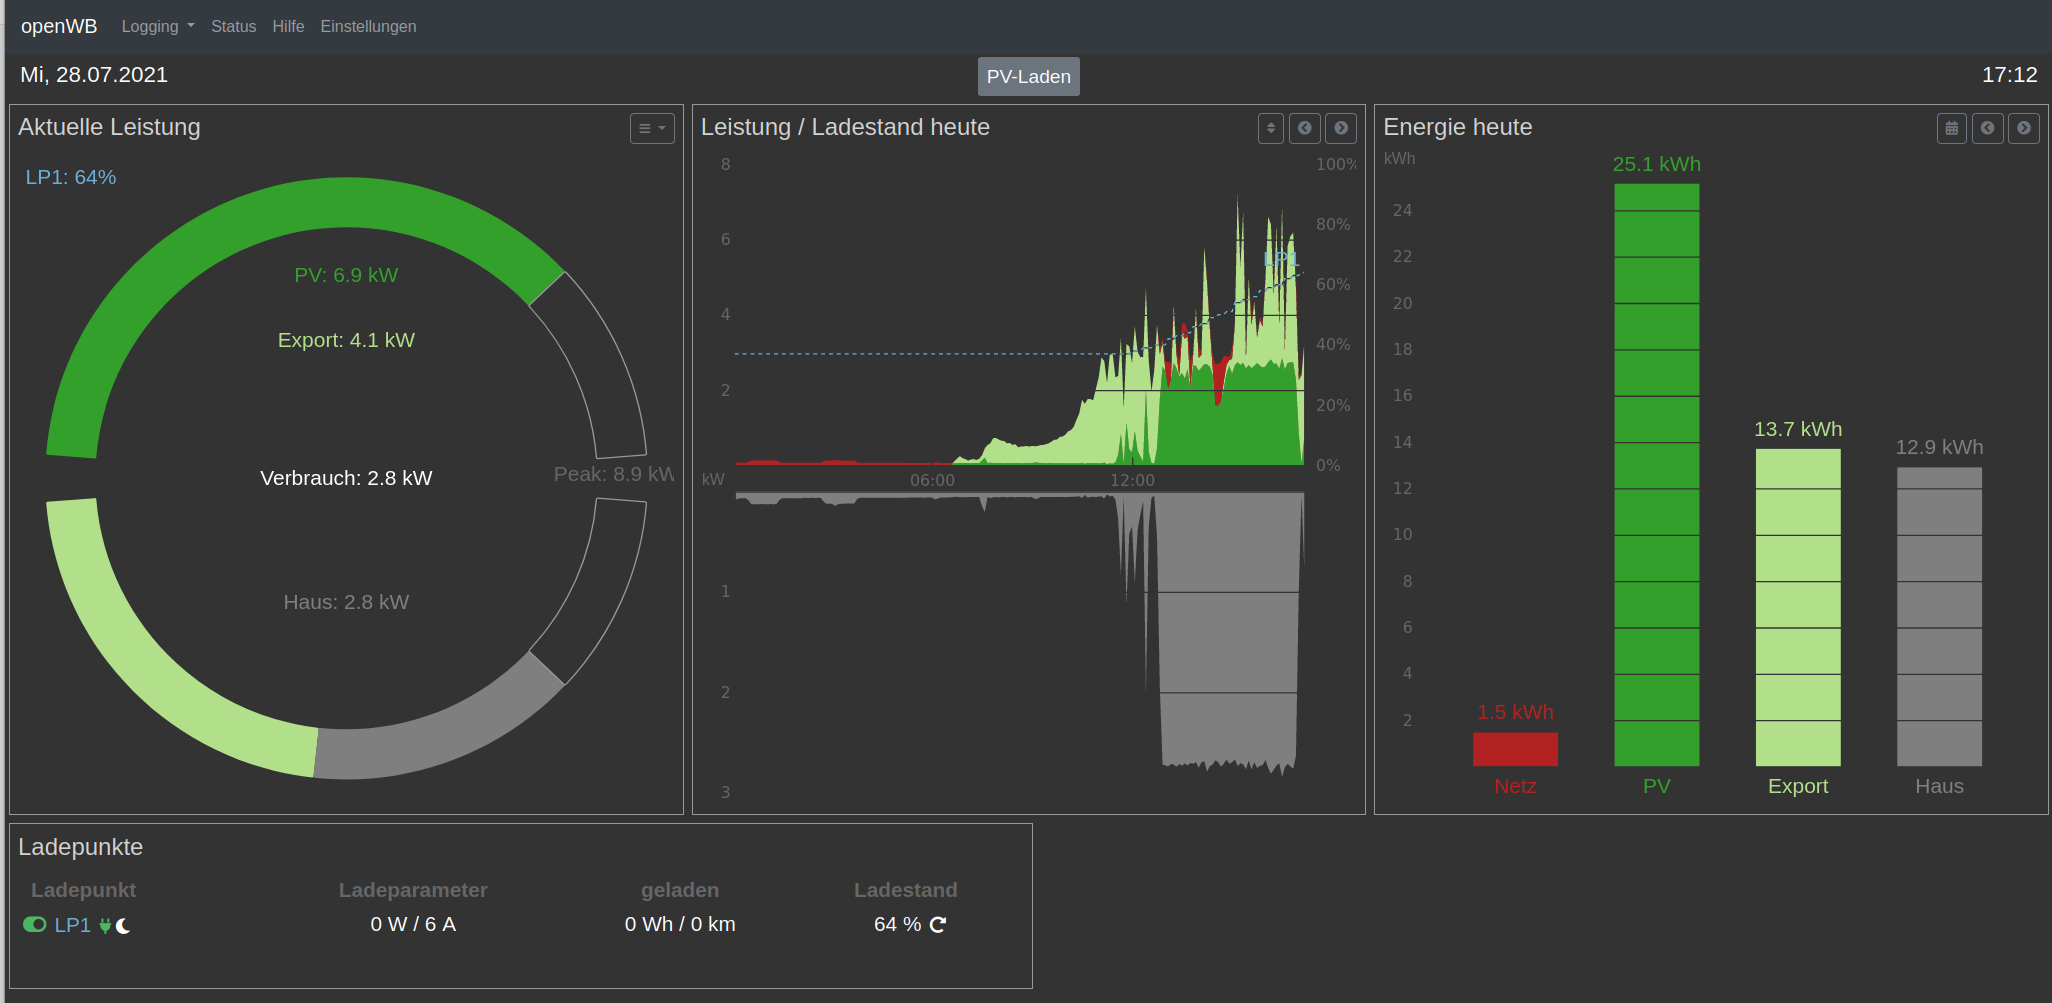Open the calendar picker in Energie heute
Screen dimensions: 2052x1003
[x=1951, y=128]
